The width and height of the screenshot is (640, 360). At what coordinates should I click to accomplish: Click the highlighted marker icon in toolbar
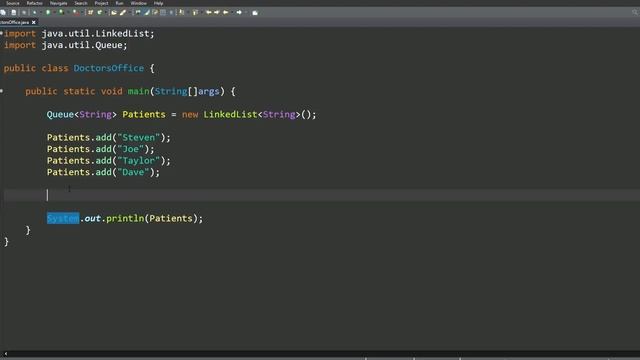(x=147, y=13)
